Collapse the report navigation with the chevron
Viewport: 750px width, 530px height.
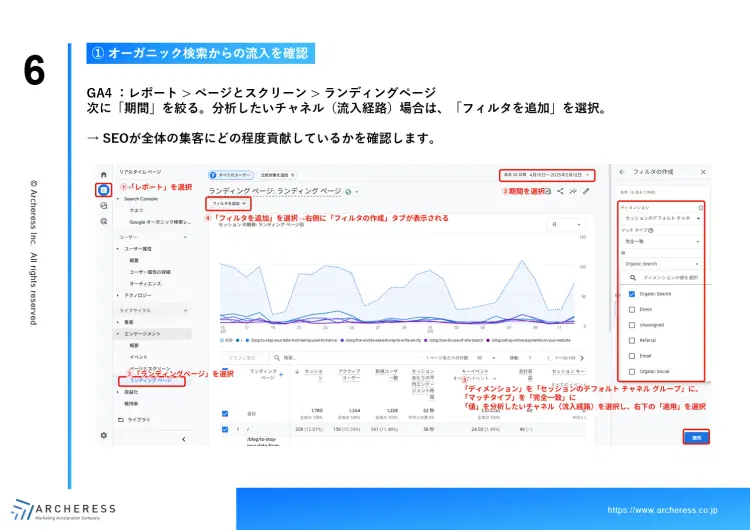(x=184, y=439)
